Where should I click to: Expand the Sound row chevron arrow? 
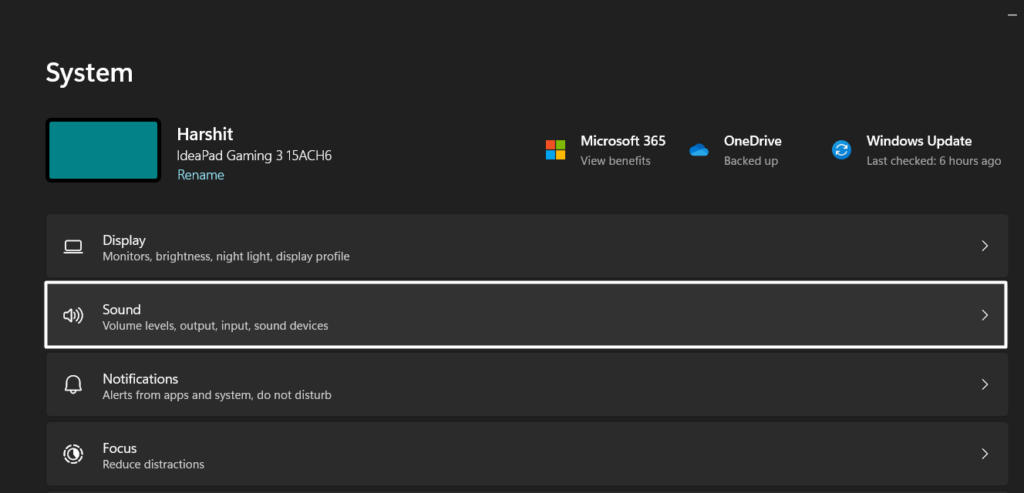[x=984, y=315]
